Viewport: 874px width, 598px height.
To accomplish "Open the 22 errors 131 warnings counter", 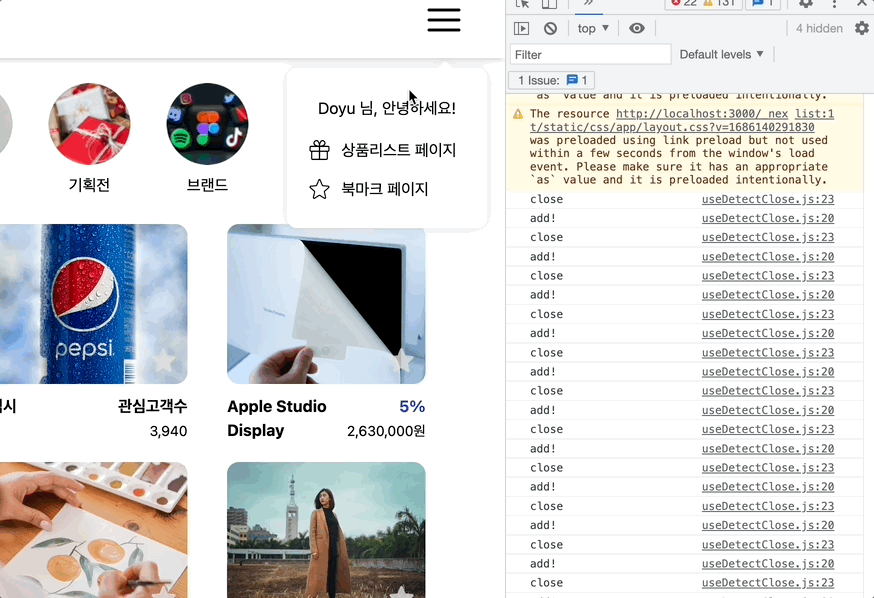I will (703, 3).
